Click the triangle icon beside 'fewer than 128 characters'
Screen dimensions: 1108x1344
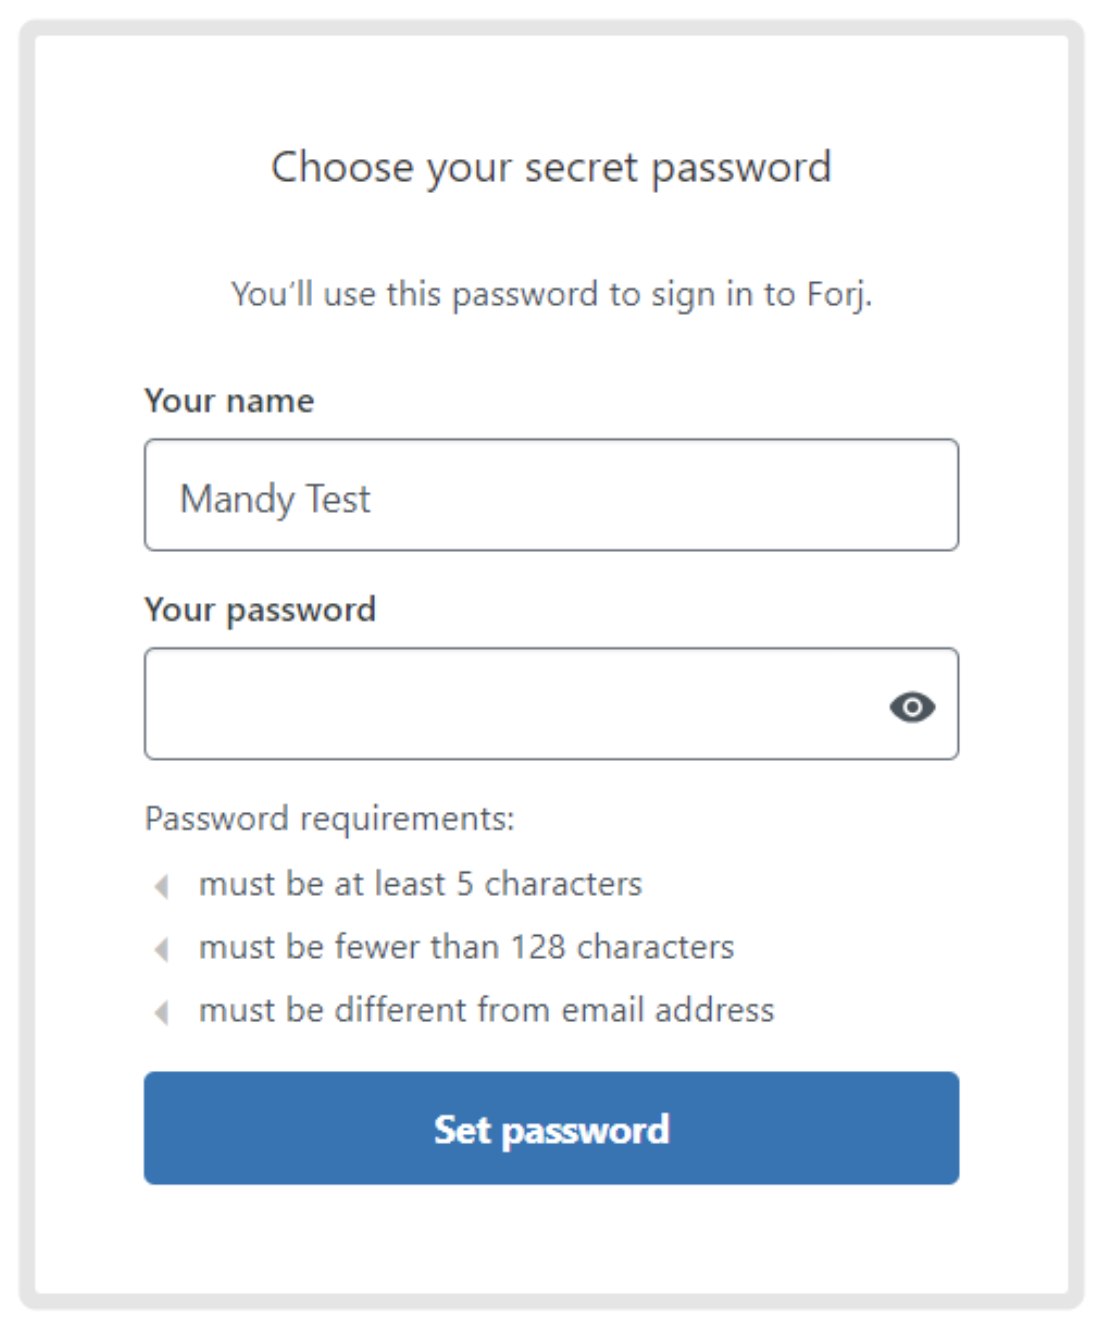(161, 948)
